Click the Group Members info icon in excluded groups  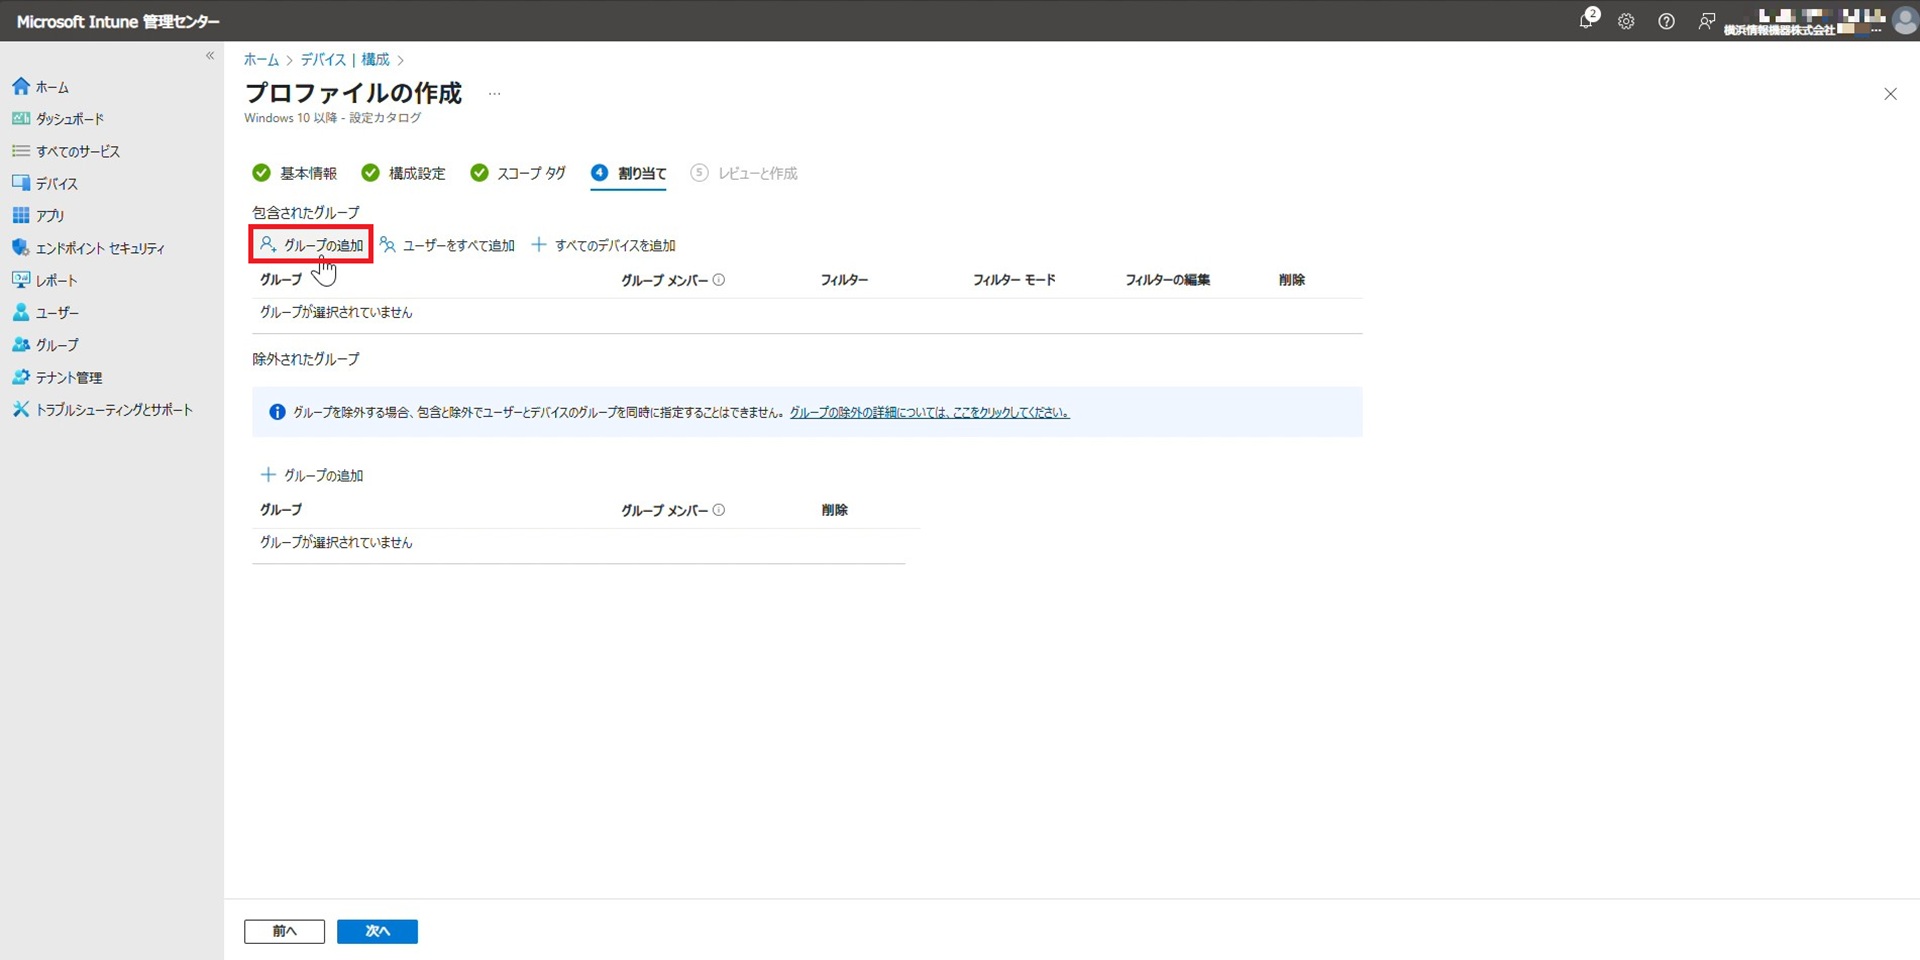click(x=718, y=510)
